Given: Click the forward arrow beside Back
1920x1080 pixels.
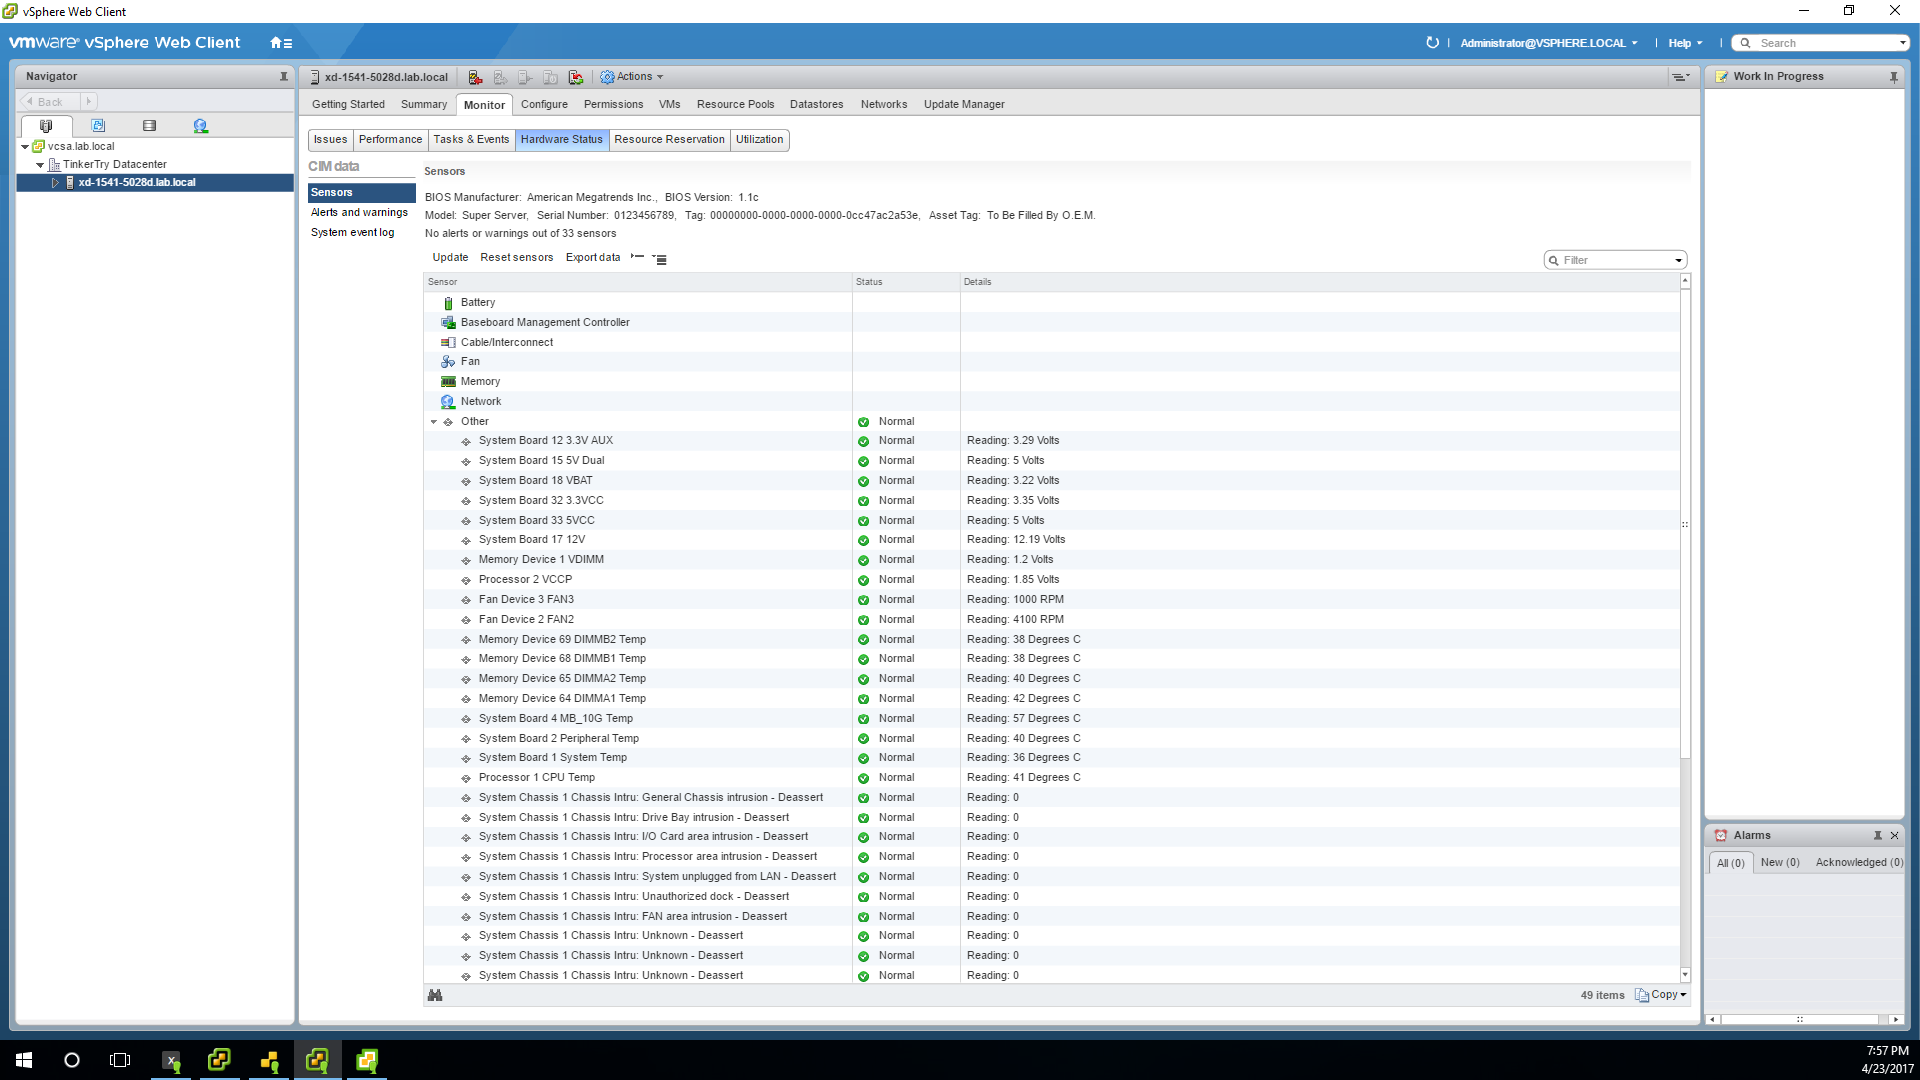Looking at the screenshot, I should [x=88, y=101].
